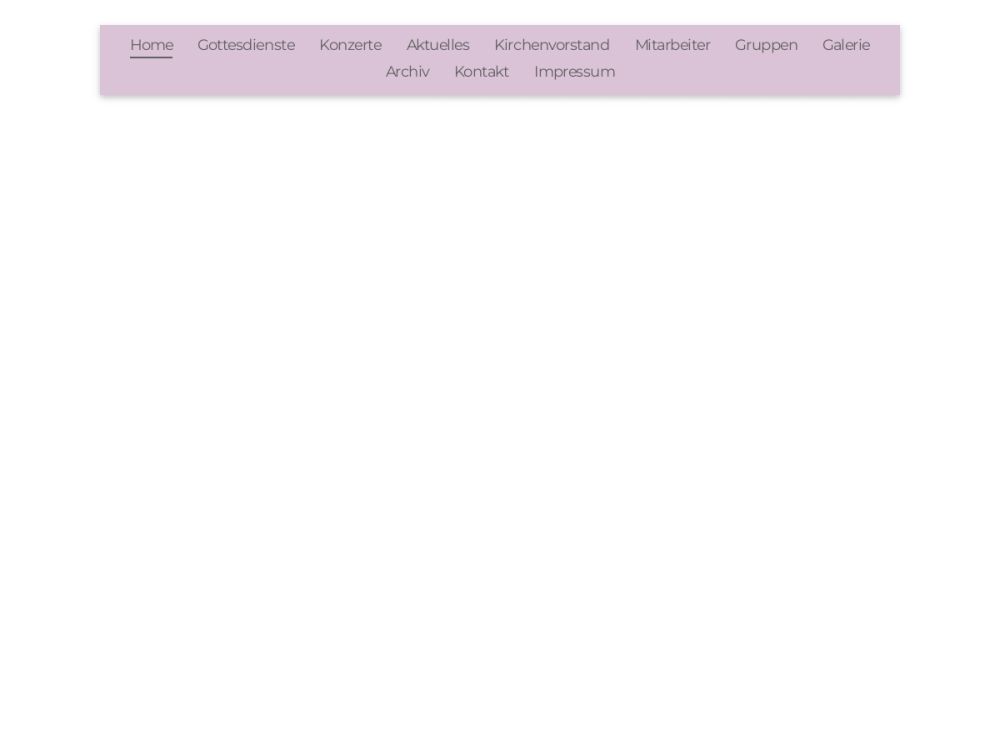This screenshot has width=1000, height=750.
Task: View staff via the Mitarbeiter link
Action: click(x=672, y=45)
